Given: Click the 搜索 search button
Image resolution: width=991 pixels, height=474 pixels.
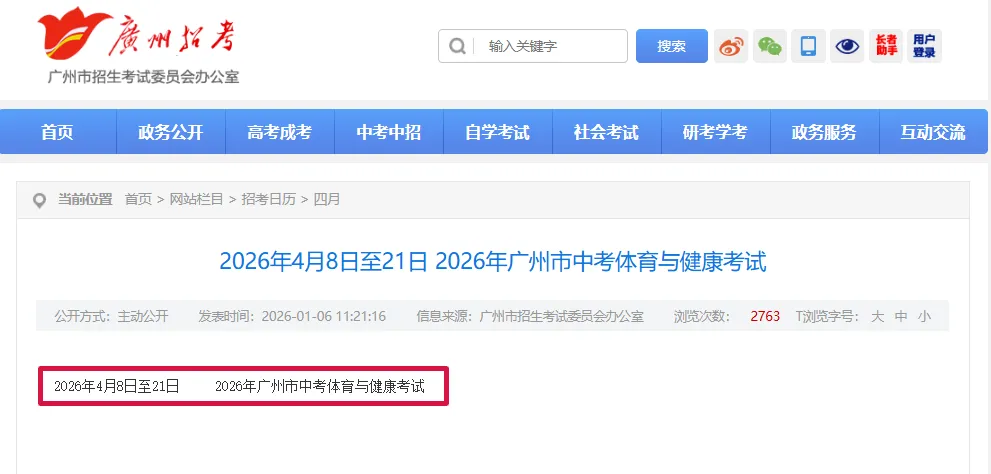Looking at the screenshot, I should (x=671, y=46).
